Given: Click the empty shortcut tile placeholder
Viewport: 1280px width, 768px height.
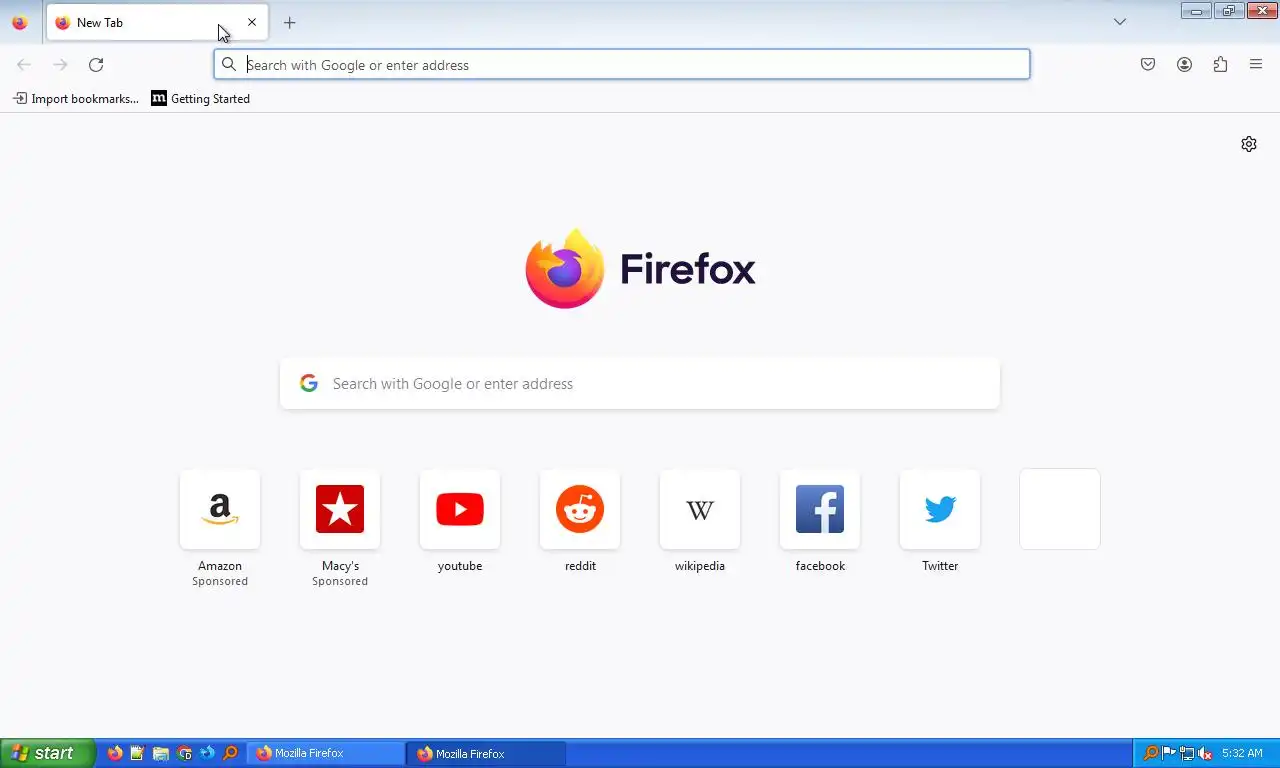Looking at the screenshot, I should [1060, 509].
